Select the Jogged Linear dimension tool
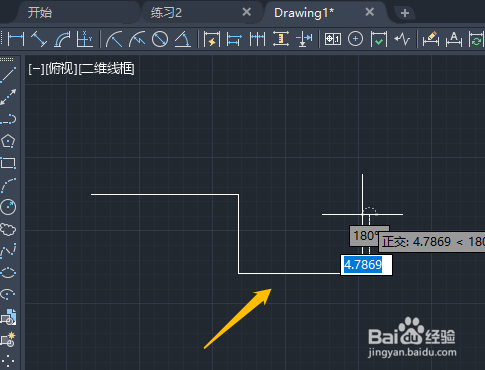This screenshot has height=370, width=485. click(402, 39)
